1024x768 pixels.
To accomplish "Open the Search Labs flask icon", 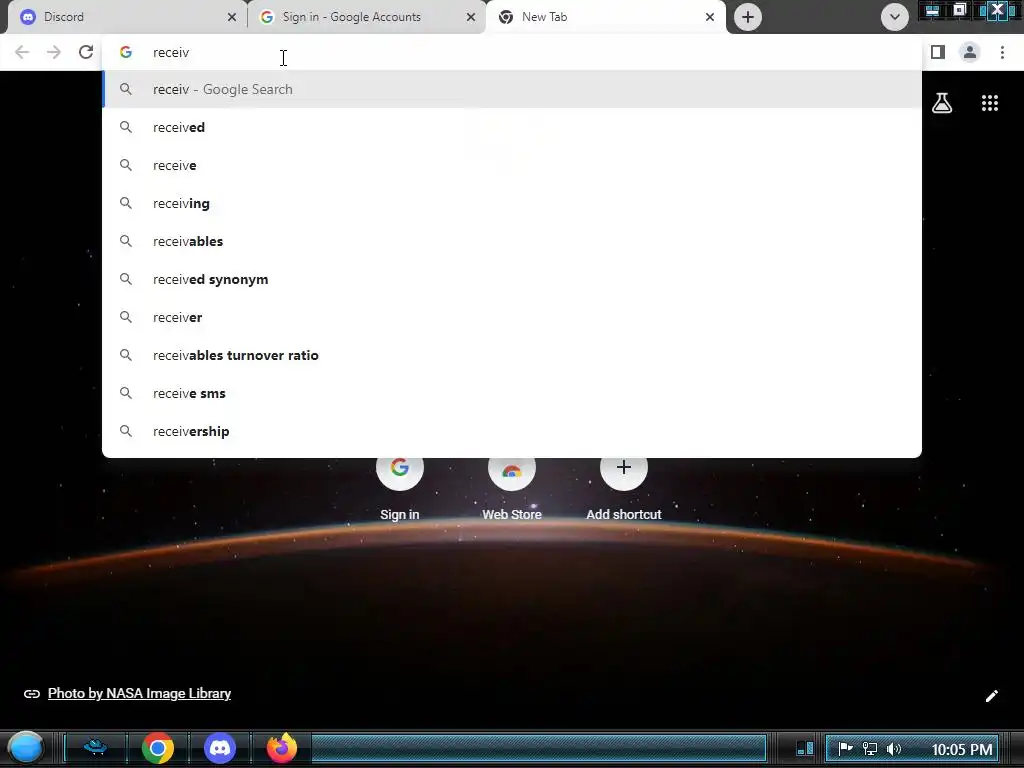I will 942,103.
